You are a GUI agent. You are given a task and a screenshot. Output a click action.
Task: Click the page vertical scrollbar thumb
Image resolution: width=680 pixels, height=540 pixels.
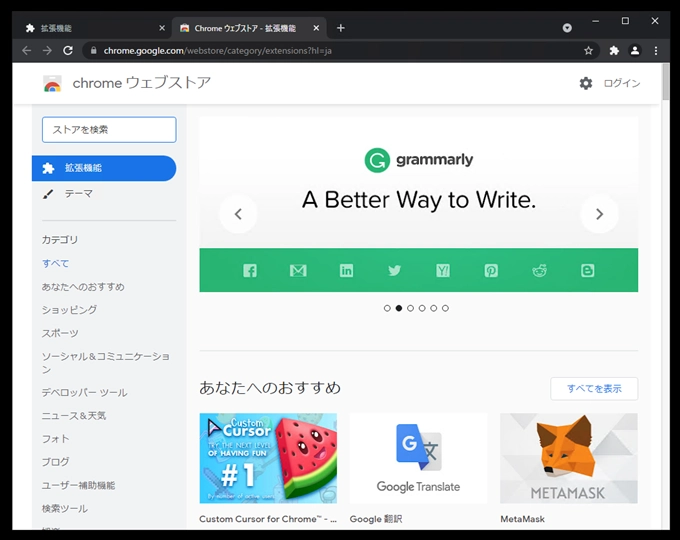click(666, 82)
